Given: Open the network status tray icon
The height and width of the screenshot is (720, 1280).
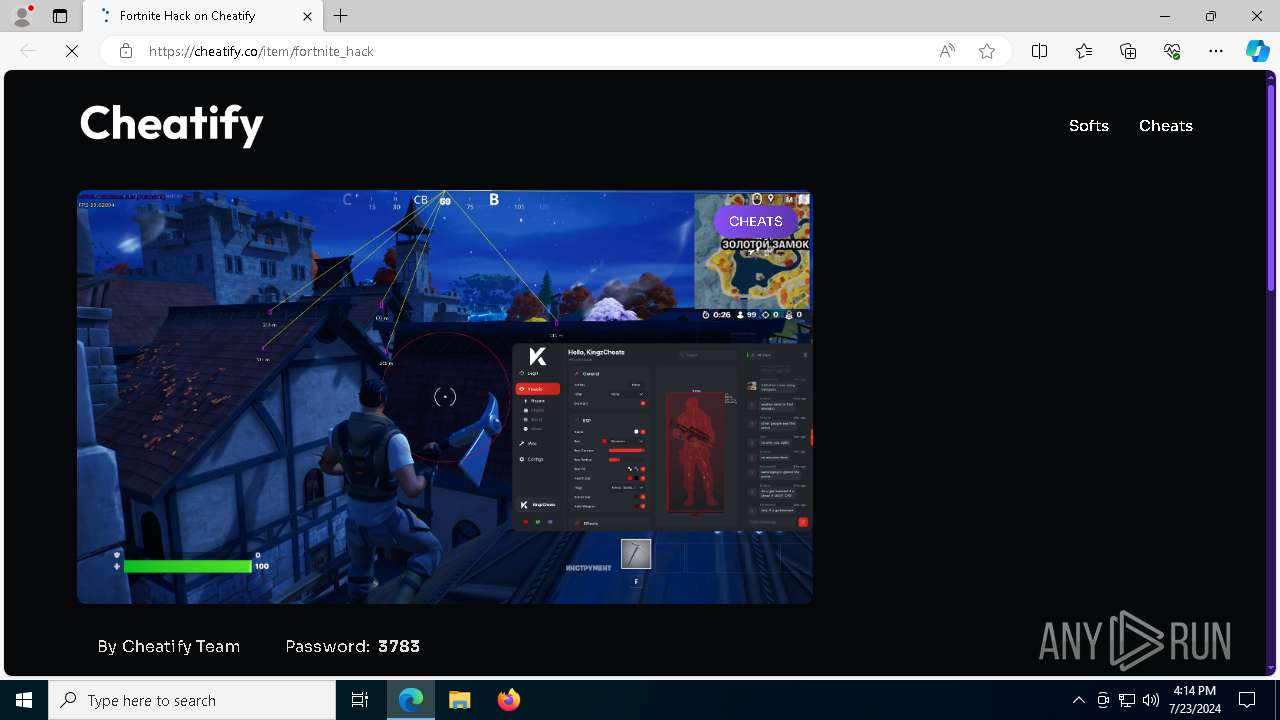Looking at the screenshot, I should pos(1127,700).
